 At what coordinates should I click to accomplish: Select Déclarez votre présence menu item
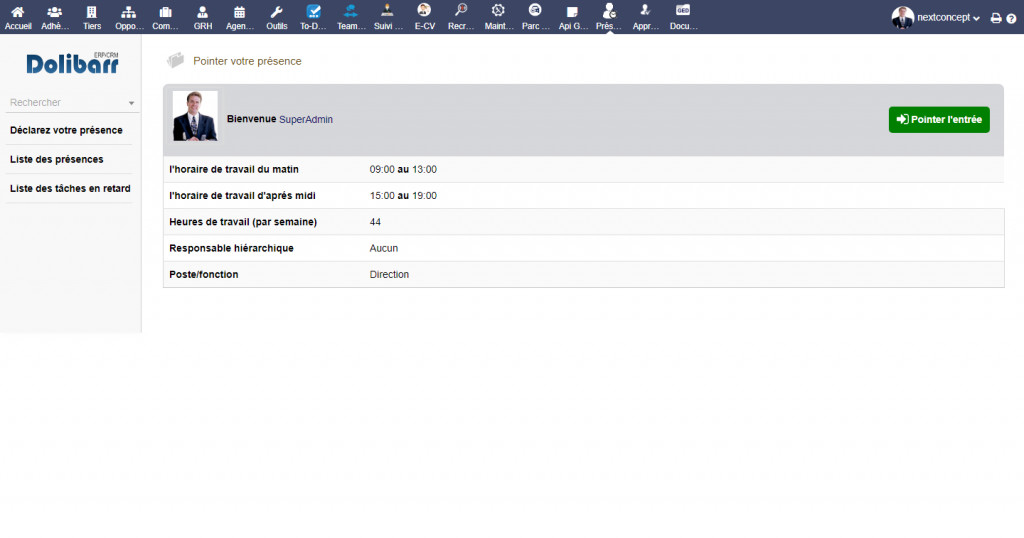(66, 130)
